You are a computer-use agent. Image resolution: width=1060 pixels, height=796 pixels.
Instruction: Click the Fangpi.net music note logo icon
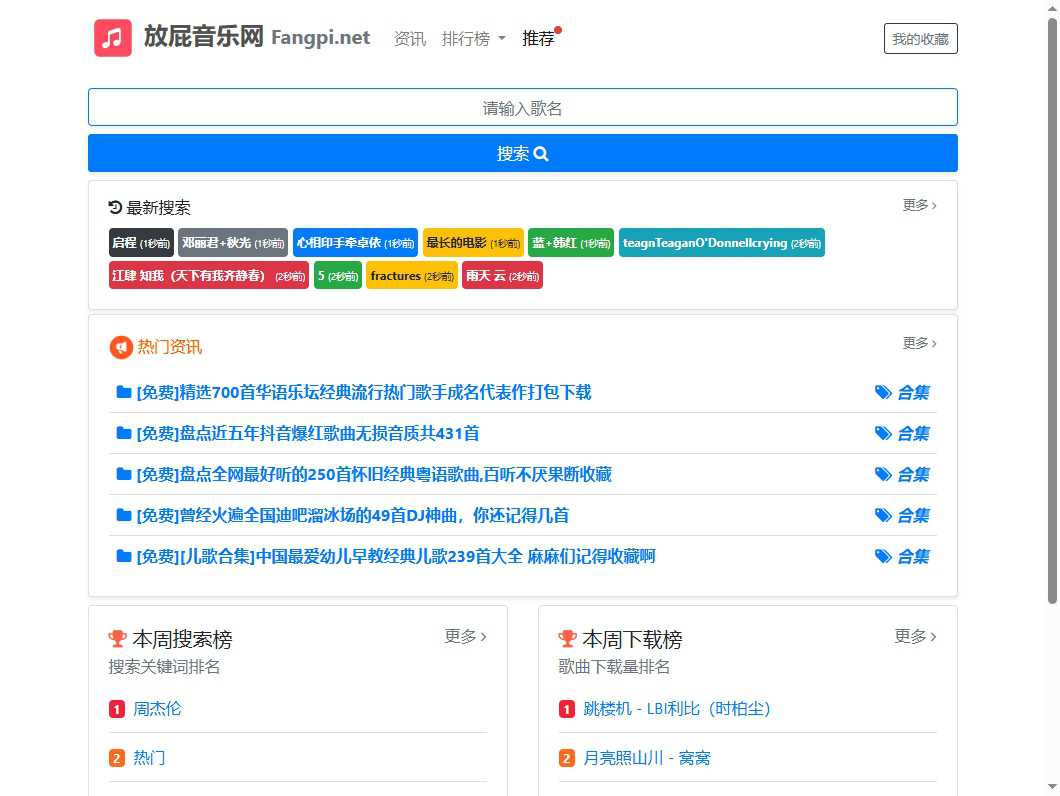(x=112, y=37)
